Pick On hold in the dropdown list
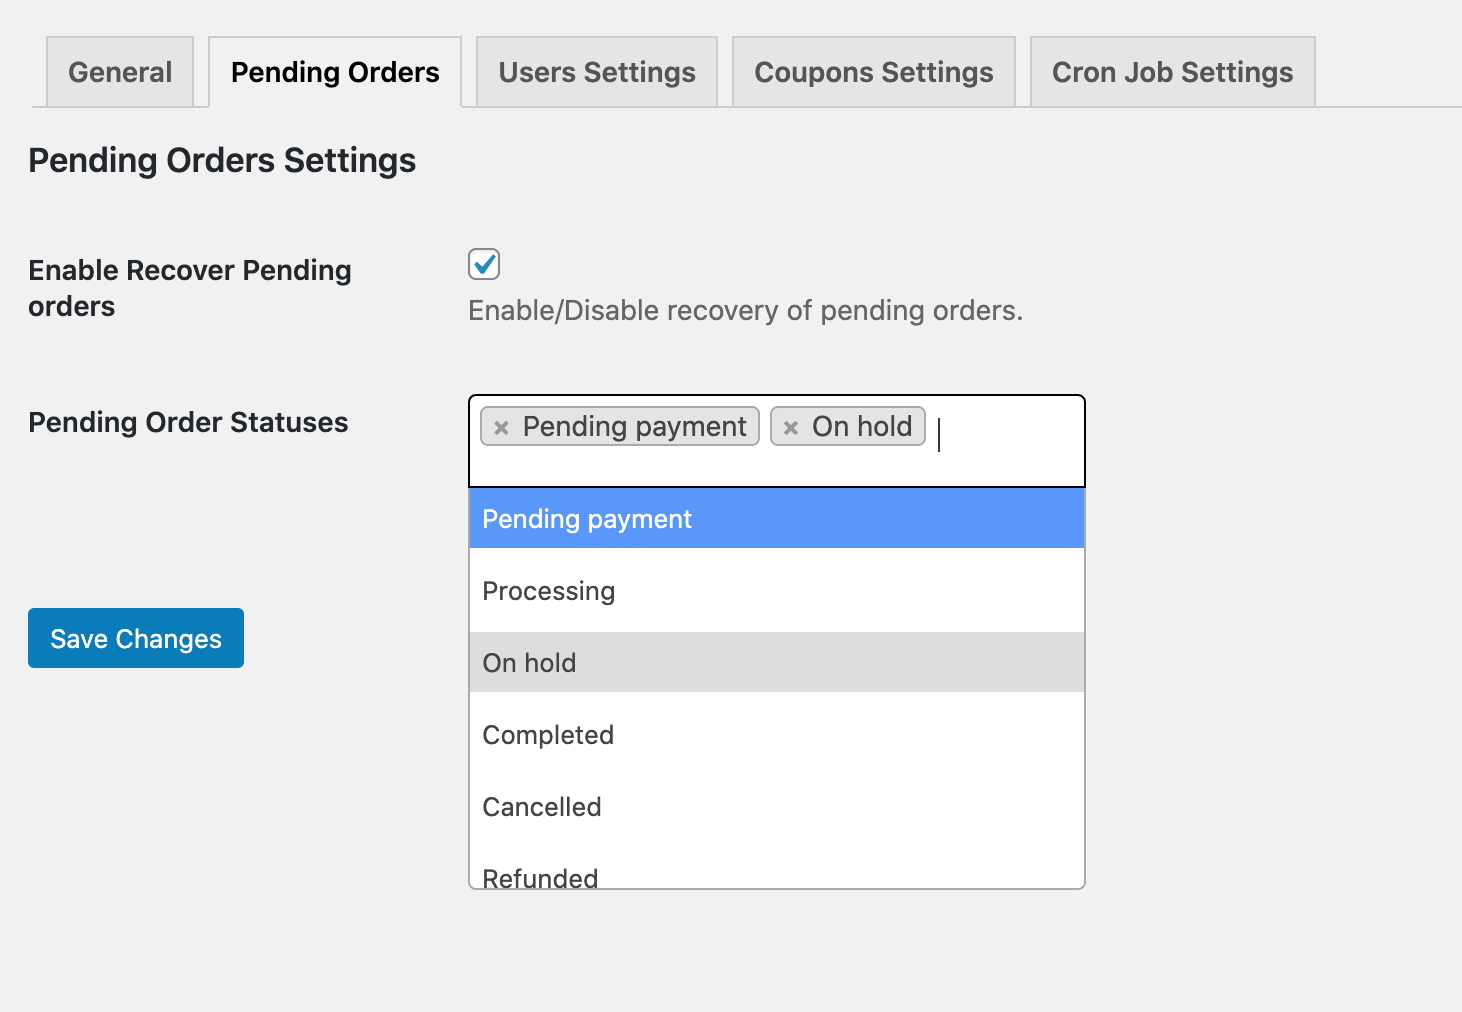This screenshot has height=1012, width=1462. pos(777,663)
